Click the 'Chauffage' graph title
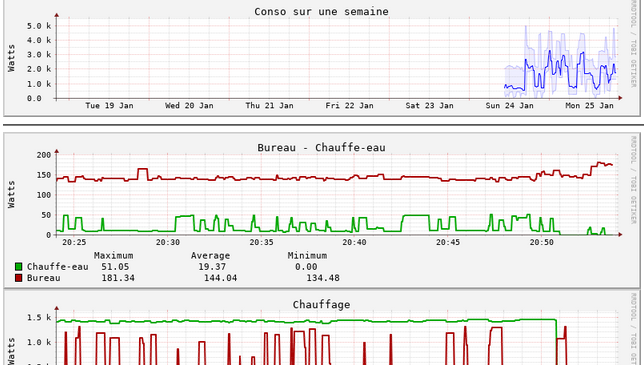Viewport: 644px width, 365px height. coord(321,305)
